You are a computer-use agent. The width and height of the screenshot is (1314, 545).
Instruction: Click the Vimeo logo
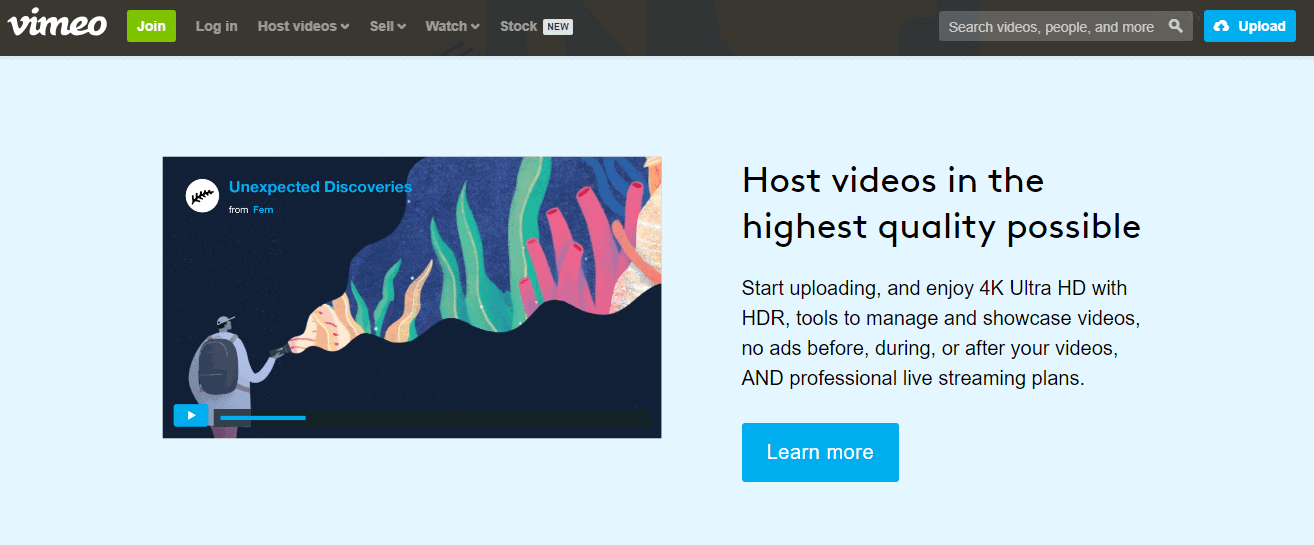pos(57,23)
